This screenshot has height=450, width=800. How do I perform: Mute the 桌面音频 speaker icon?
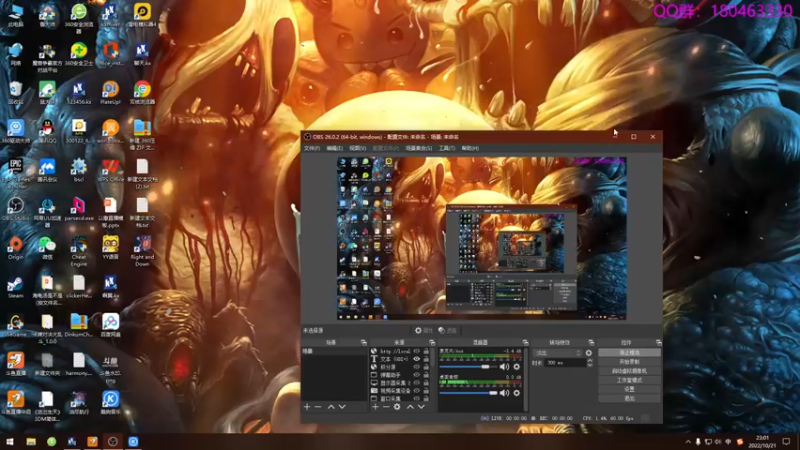click(x=504, y=393)
